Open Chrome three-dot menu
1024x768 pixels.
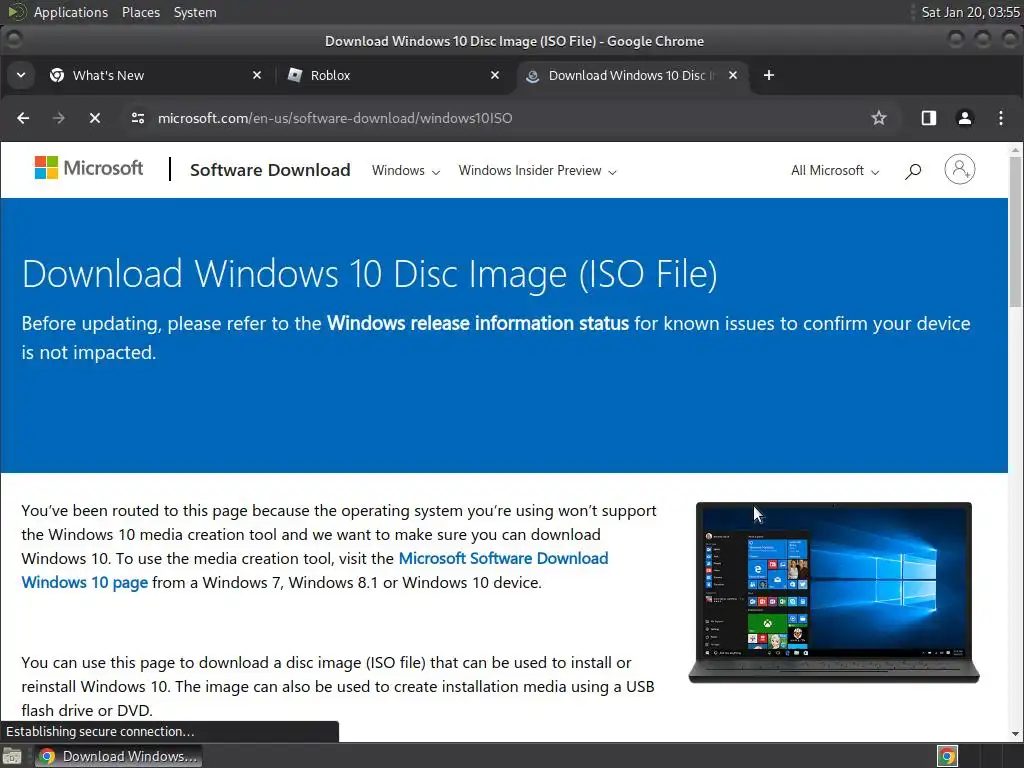tap(1001, 118)
